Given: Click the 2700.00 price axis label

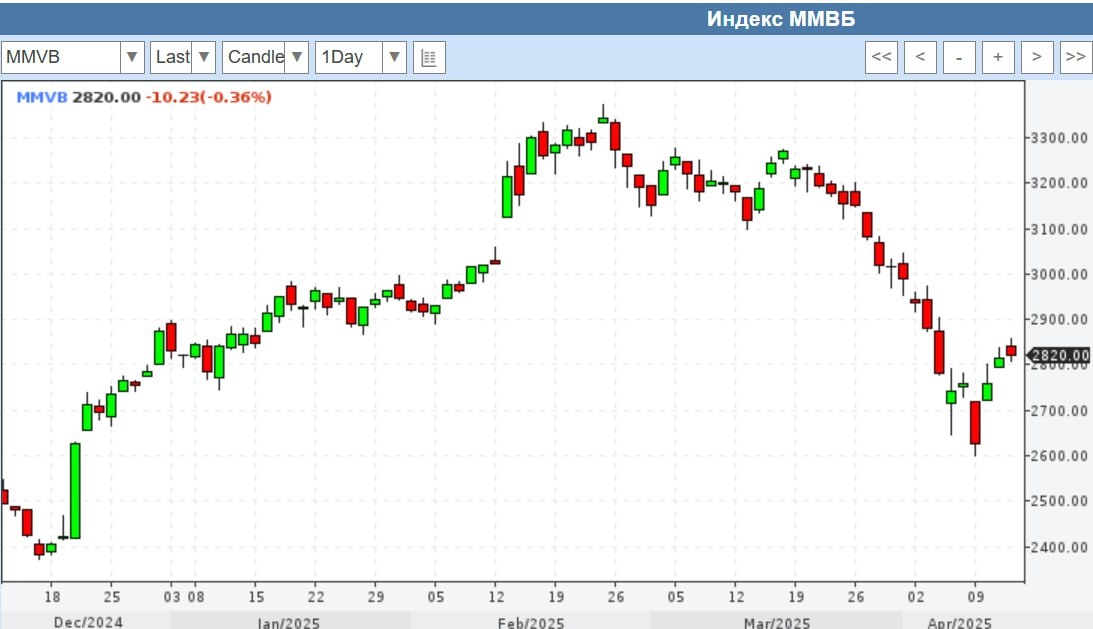Looking at the screenshot, I should point(1060,411).
